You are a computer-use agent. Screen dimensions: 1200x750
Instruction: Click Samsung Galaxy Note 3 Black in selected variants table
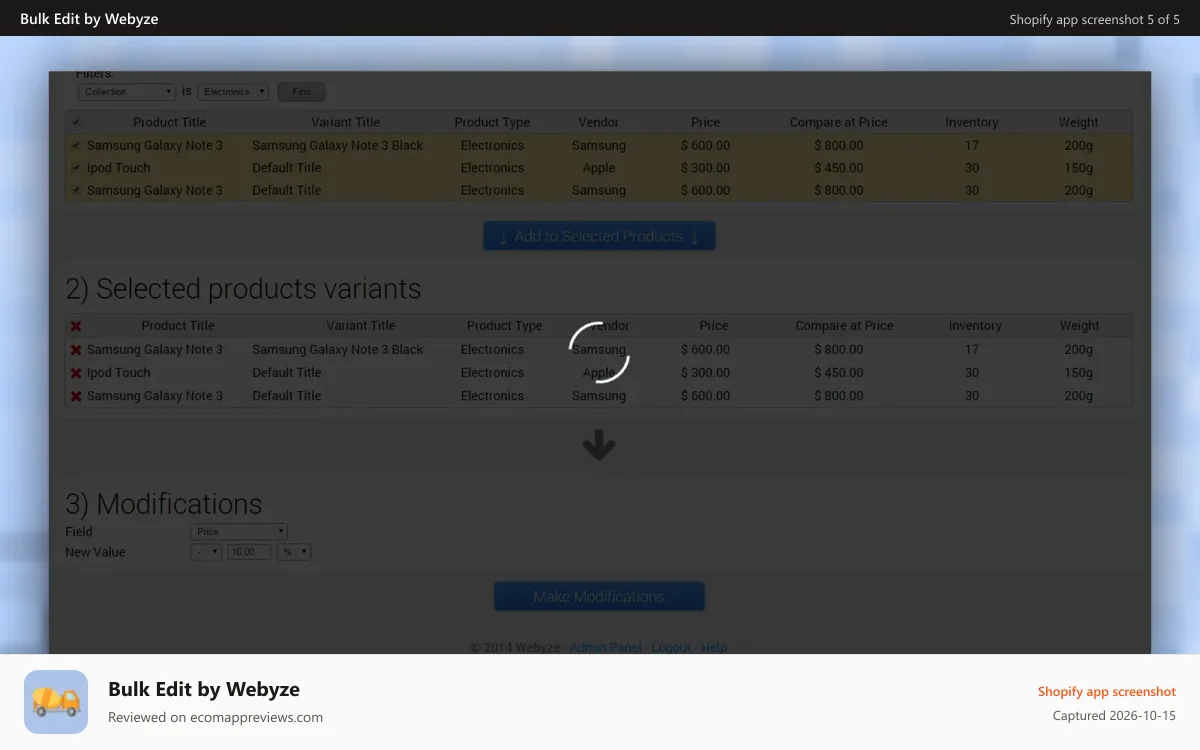(338, 350)
